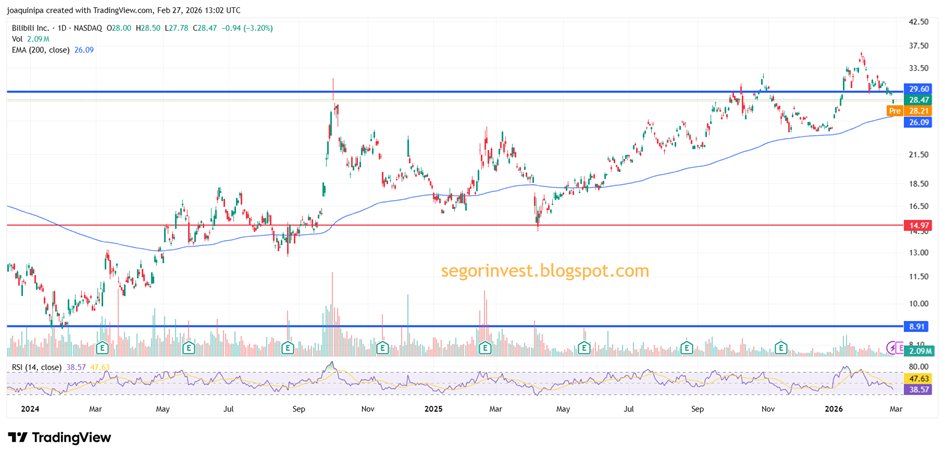Select the February 2025 earnings marker
945x457 pixels.
tap(484, 348)
